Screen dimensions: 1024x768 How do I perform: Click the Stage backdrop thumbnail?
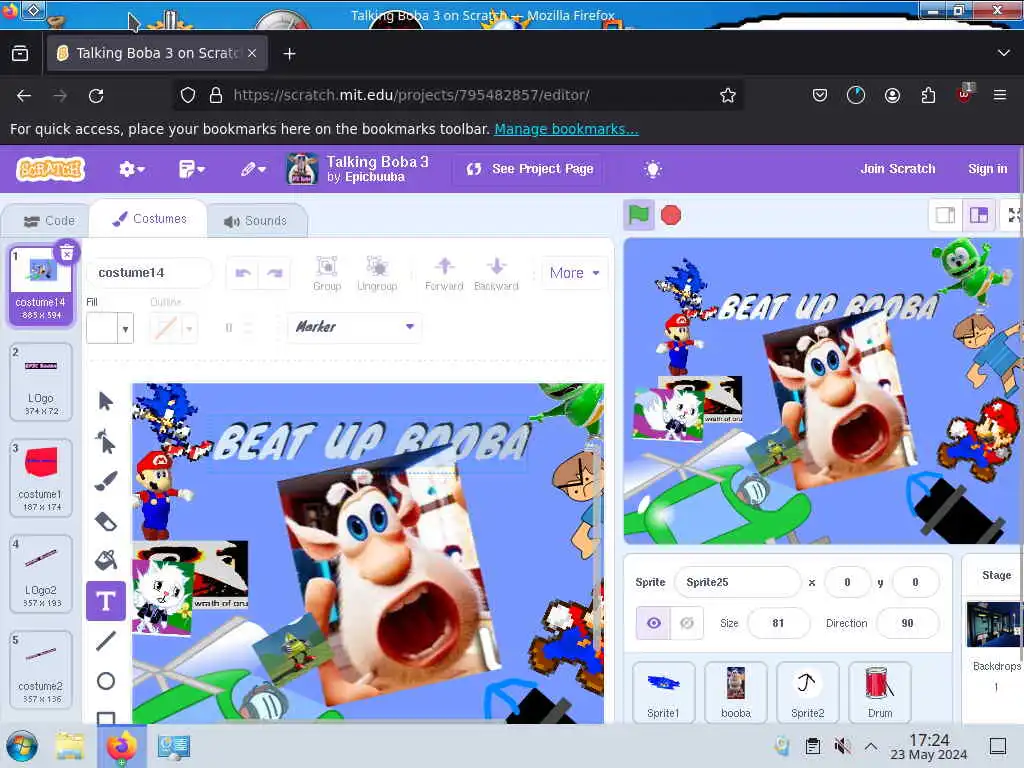pos(994,624)
